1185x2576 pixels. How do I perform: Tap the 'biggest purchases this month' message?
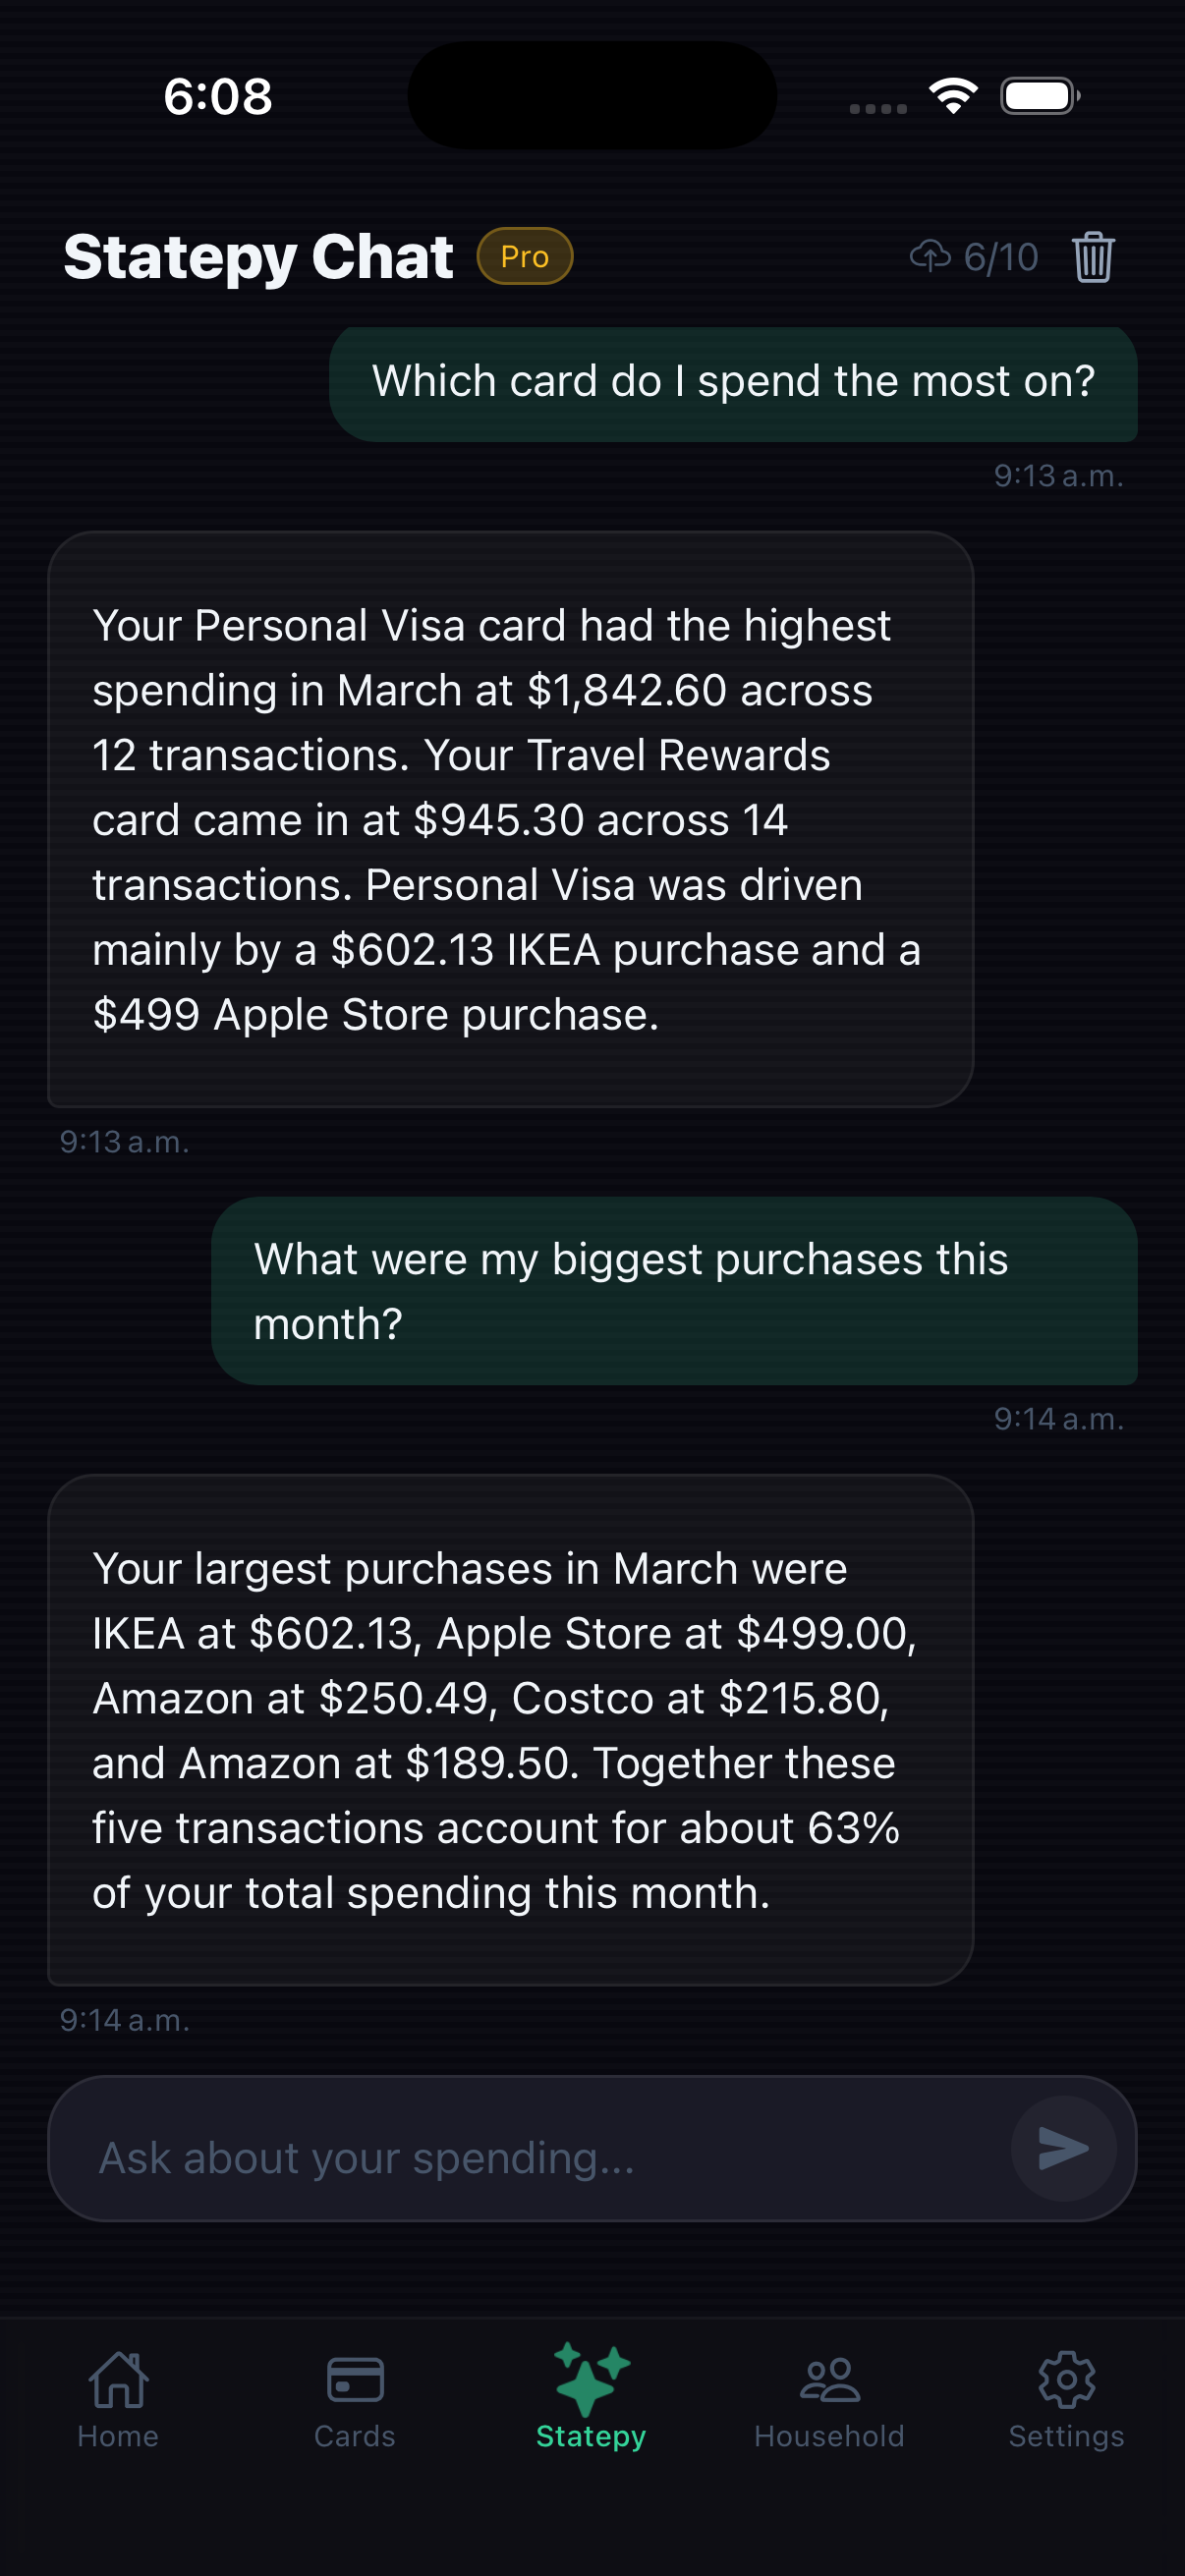674,1290
